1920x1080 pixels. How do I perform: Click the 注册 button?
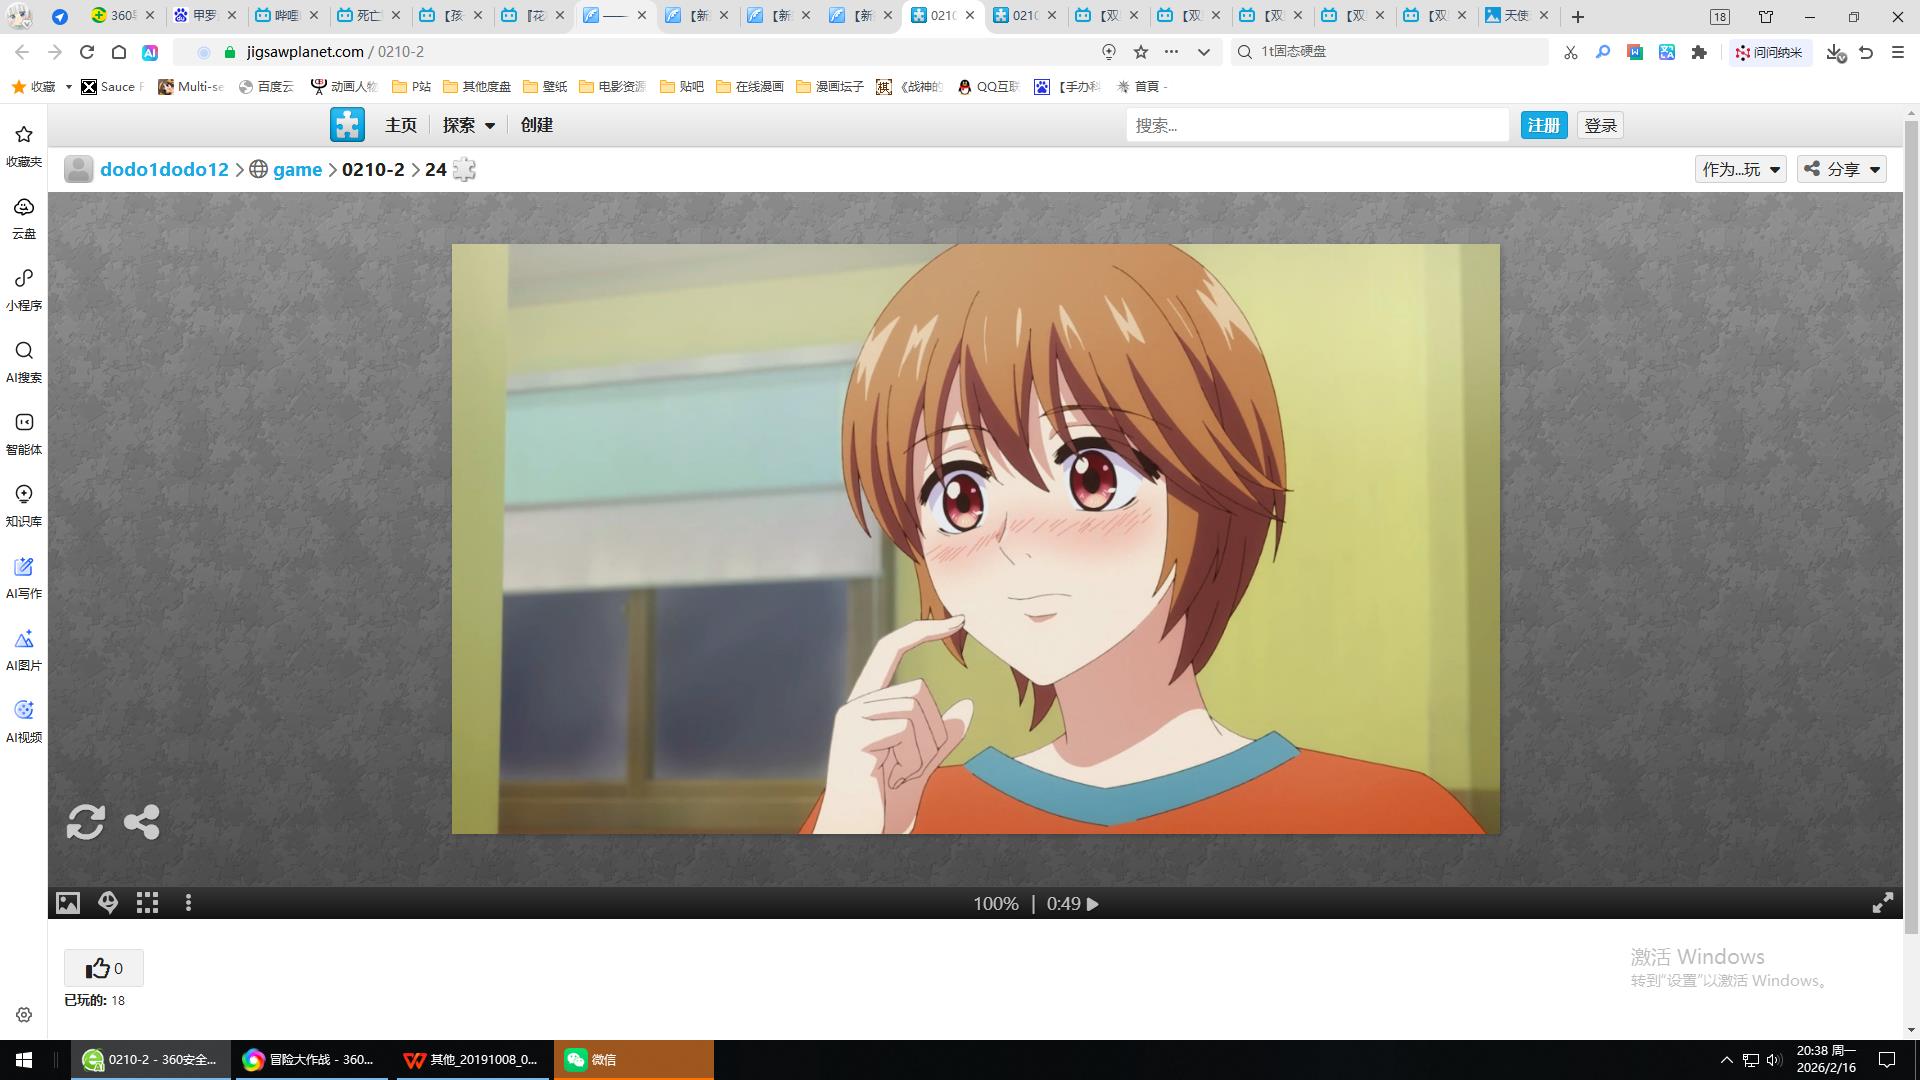[1543, 125]
